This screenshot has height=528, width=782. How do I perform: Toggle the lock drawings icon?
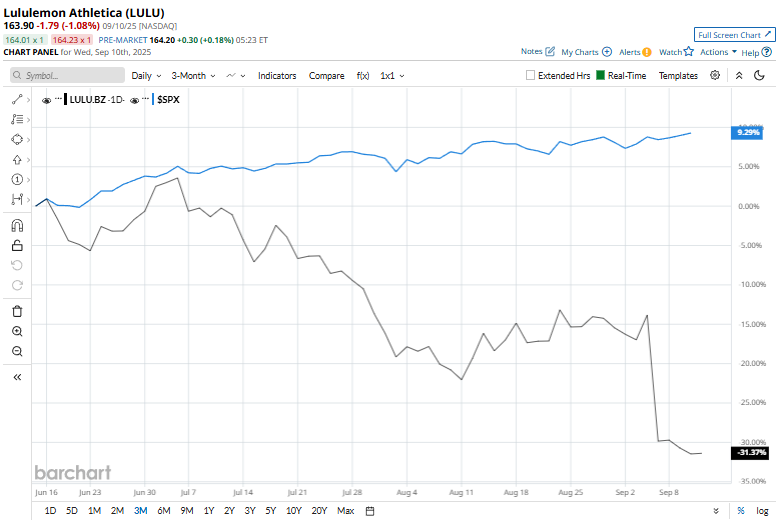pyautogui.click(x=17, y=245)
